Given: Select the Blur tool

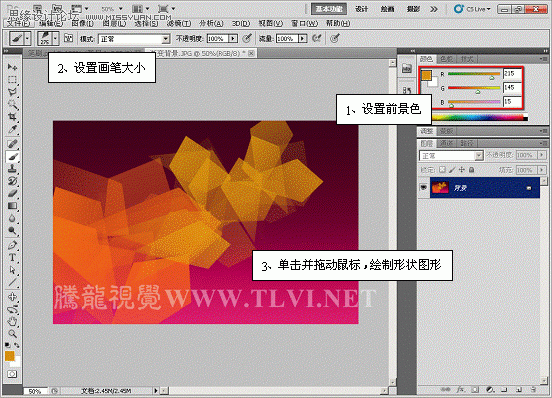Looking at the screenshot, I should coord(12,218).
